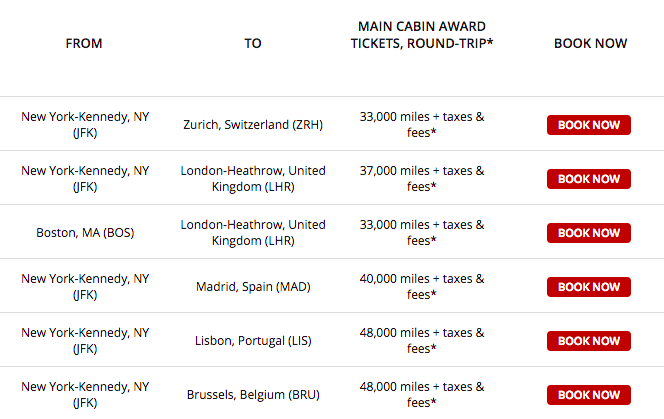Click the TO column header

pos(253,44)
